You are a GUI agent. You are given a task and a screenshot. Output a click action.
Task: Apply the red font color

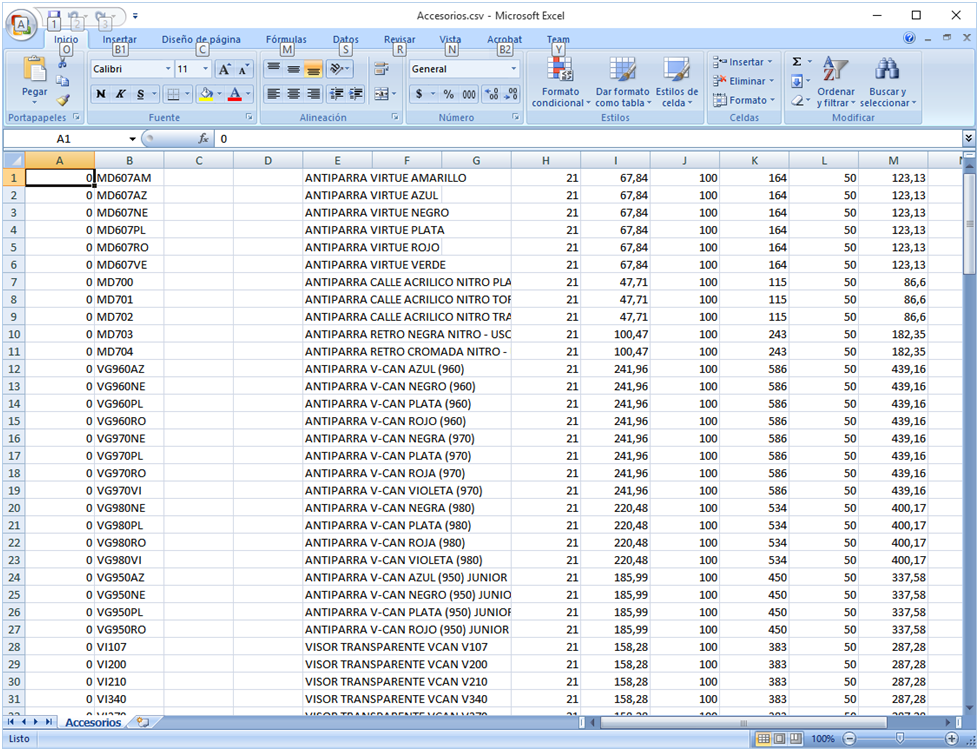point(235,94)
